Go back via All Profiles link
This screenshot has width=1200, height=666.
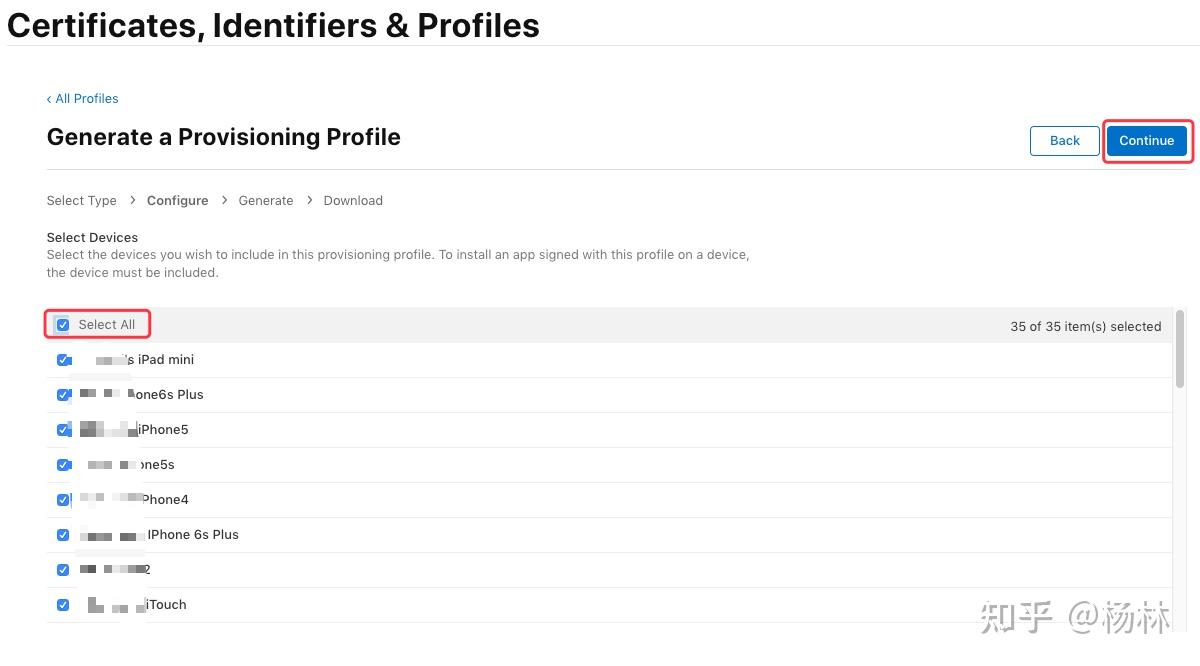click(x=83, y=99)
